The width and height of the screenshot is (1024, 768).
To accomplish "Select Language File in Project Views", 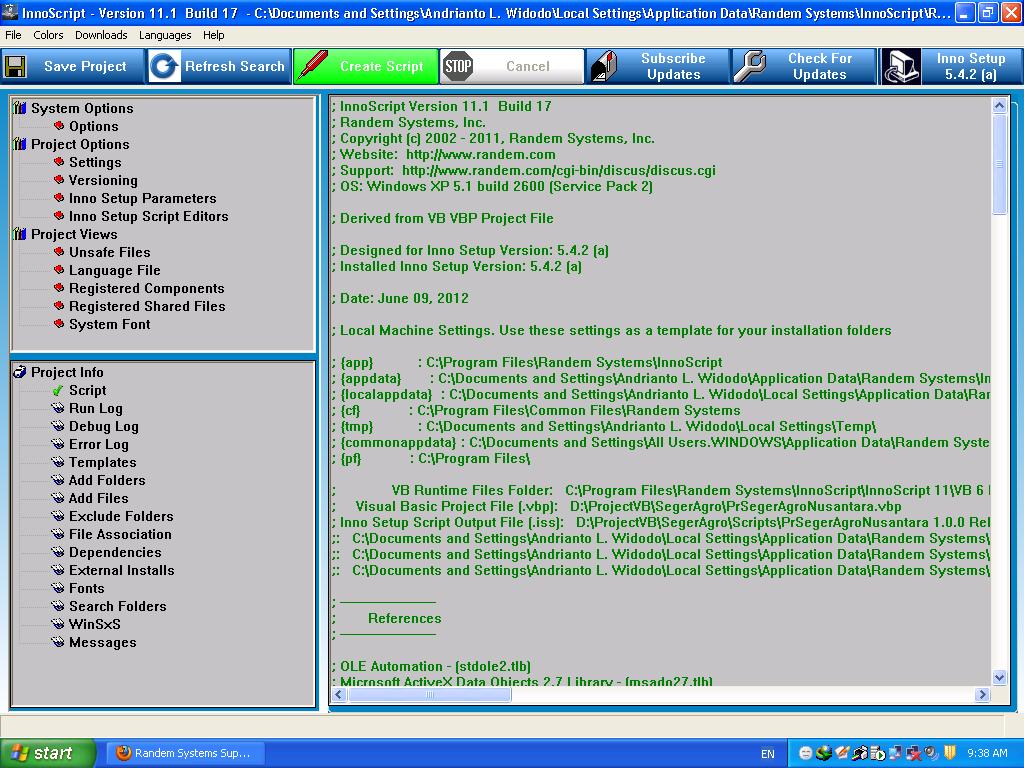I will point(115,270).
